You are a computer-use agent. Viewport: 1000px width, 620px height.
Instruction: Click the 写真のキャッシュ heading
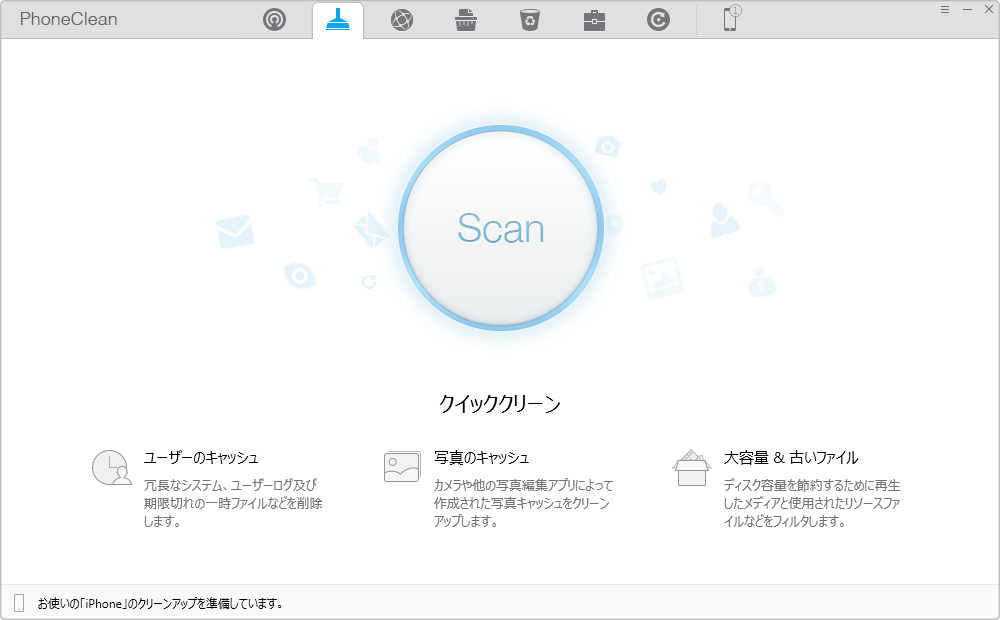482,457
